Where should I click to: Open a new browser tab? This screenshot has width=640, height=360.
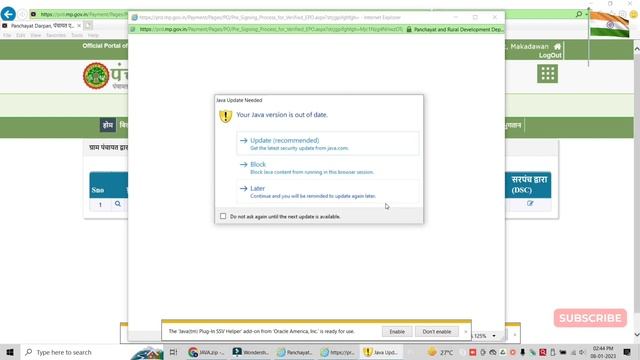tap(88, 25)
